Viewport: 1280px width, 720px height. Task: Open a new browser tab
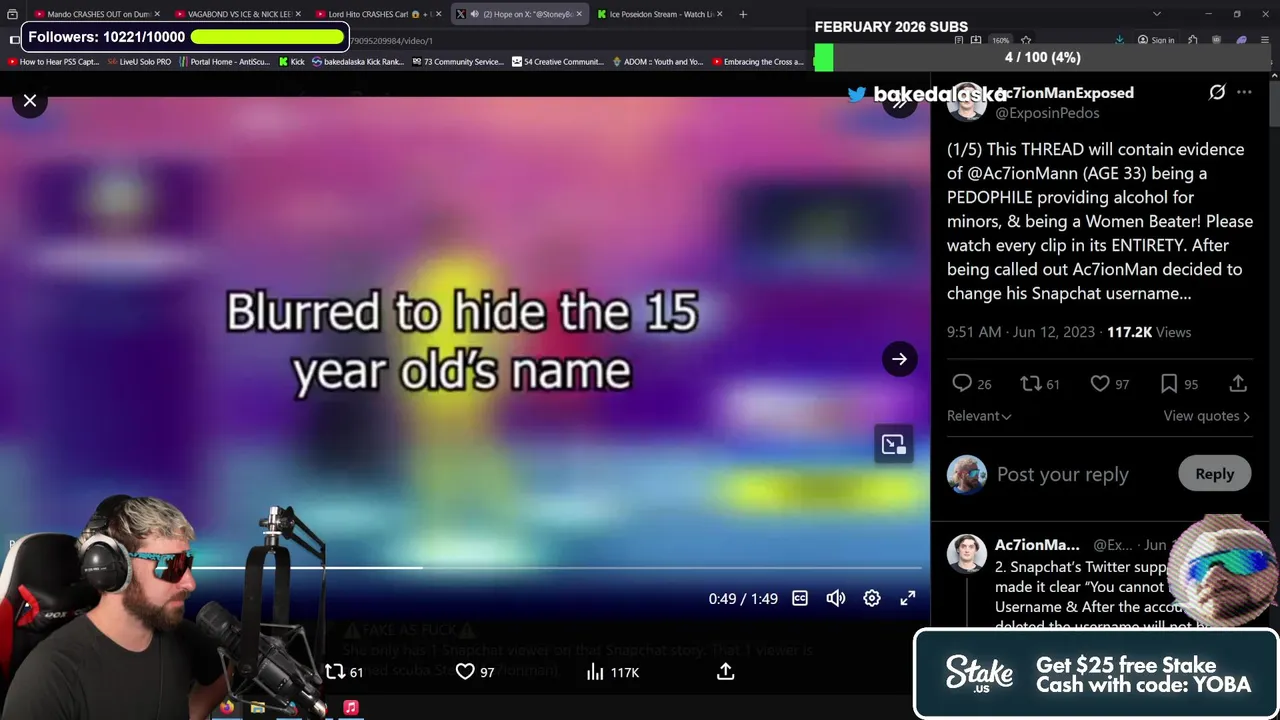tap(743, 14)
